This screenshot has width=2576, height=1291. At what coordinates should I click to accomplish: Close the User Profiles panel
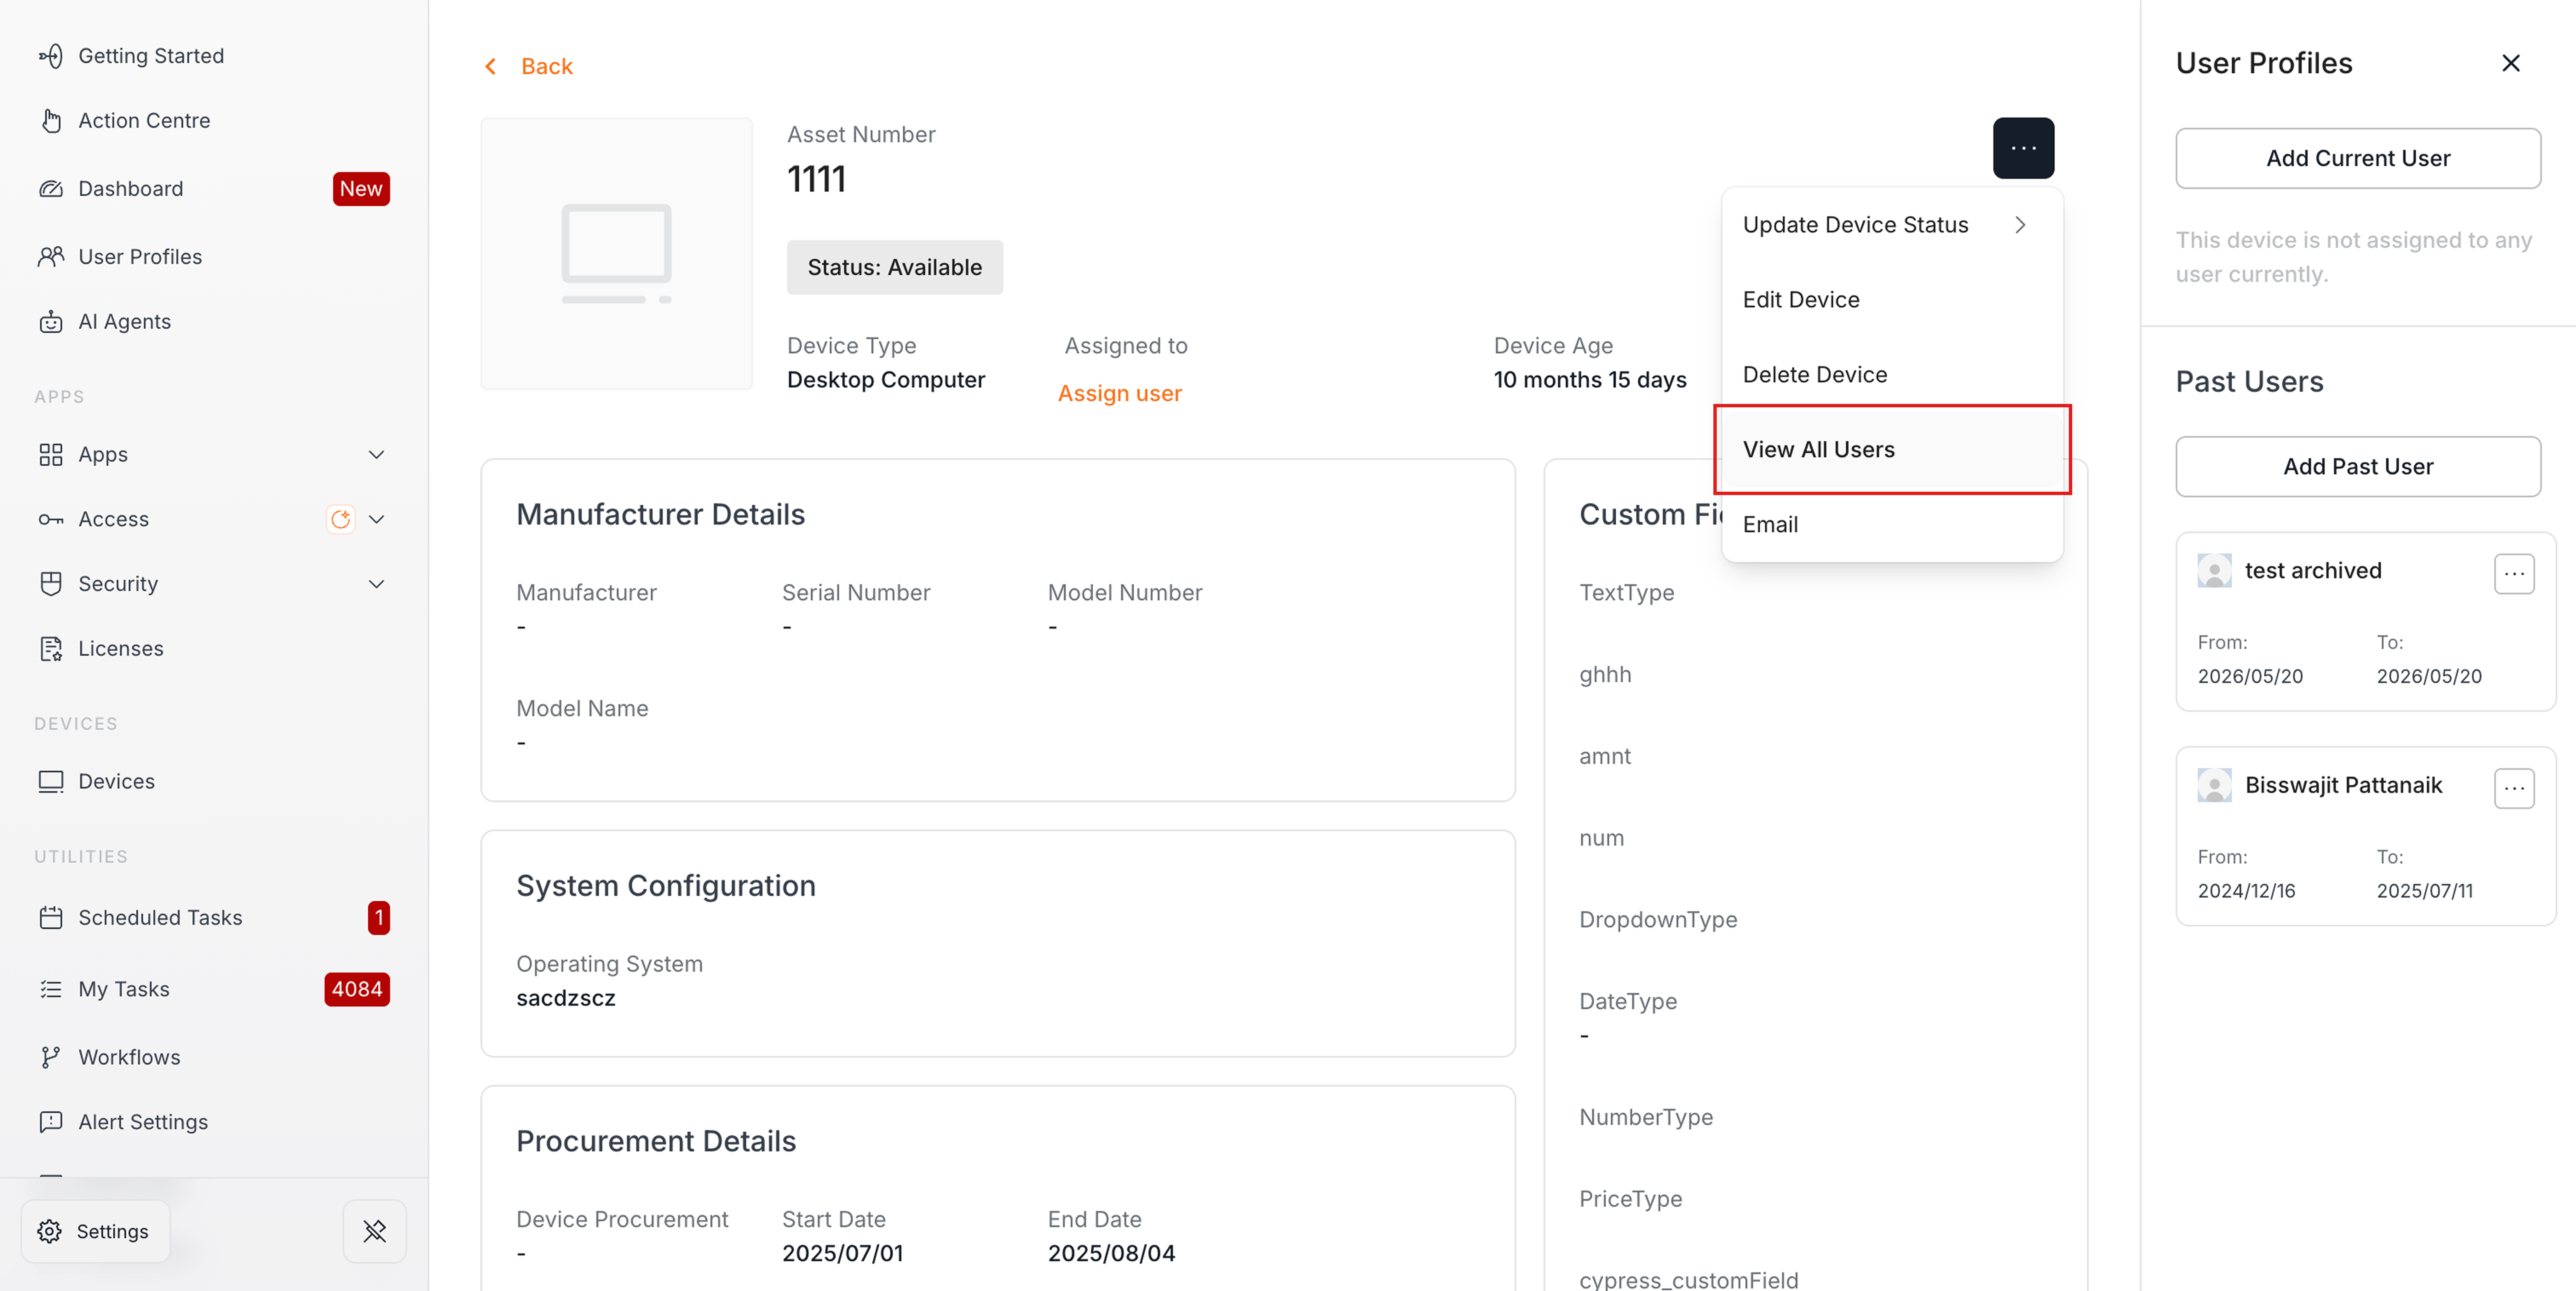coord(2510,64)
